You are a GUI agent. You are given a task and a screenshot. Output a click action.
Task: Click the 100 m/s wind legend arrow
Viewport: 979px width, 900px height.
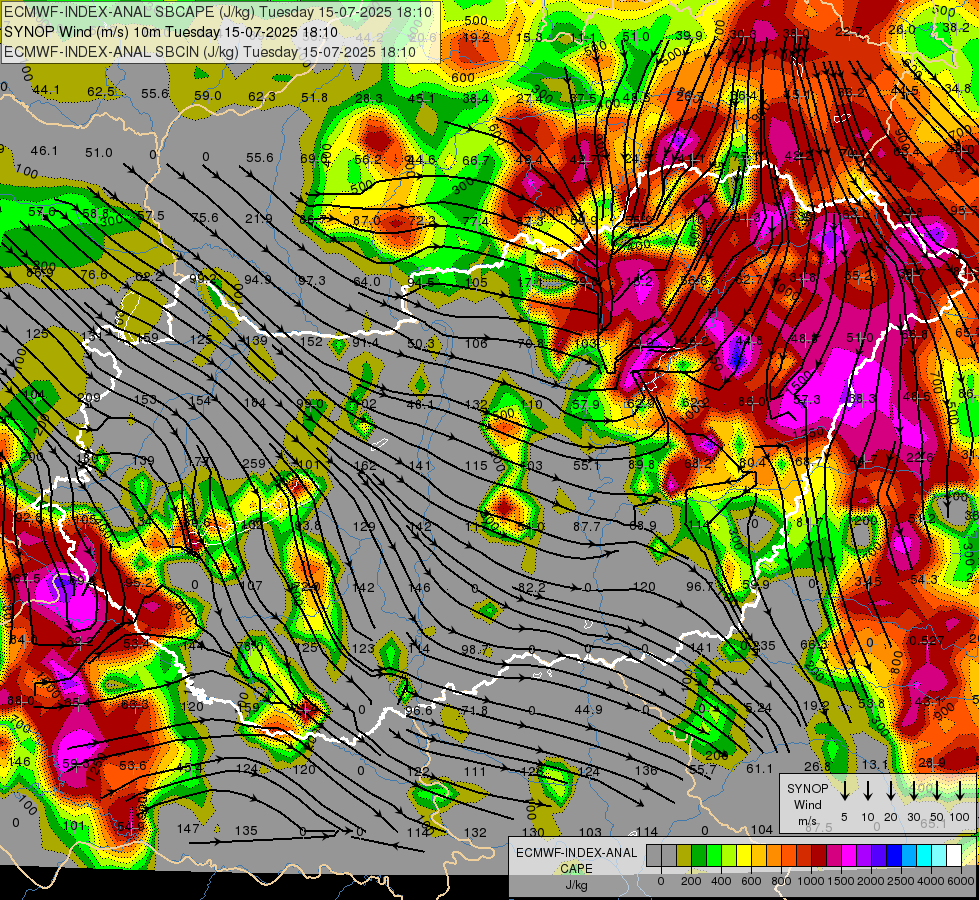click(x=960, y=790)
